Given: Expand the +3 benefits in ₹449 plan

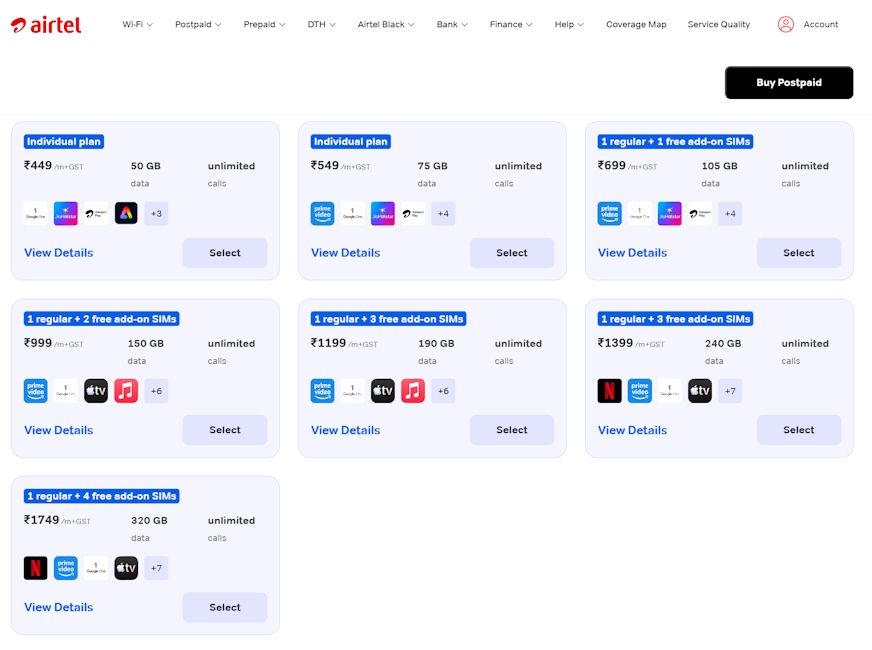Looking at the screenshot, I should click(x=156, y=213).
